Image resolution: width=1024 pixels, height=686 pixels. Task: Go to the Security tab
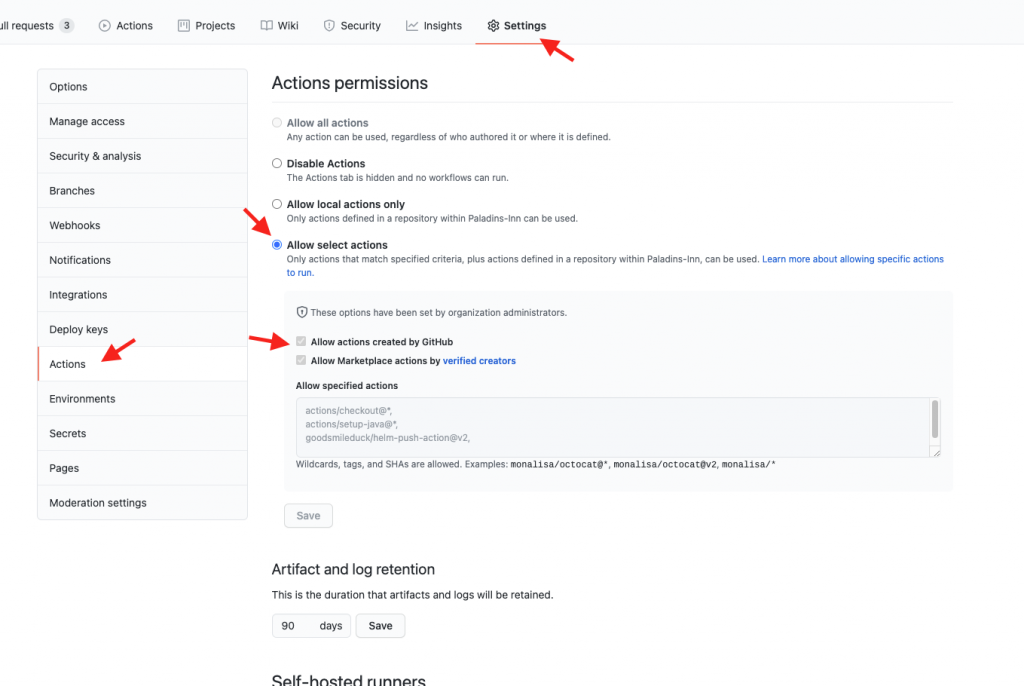coord(352,25)
